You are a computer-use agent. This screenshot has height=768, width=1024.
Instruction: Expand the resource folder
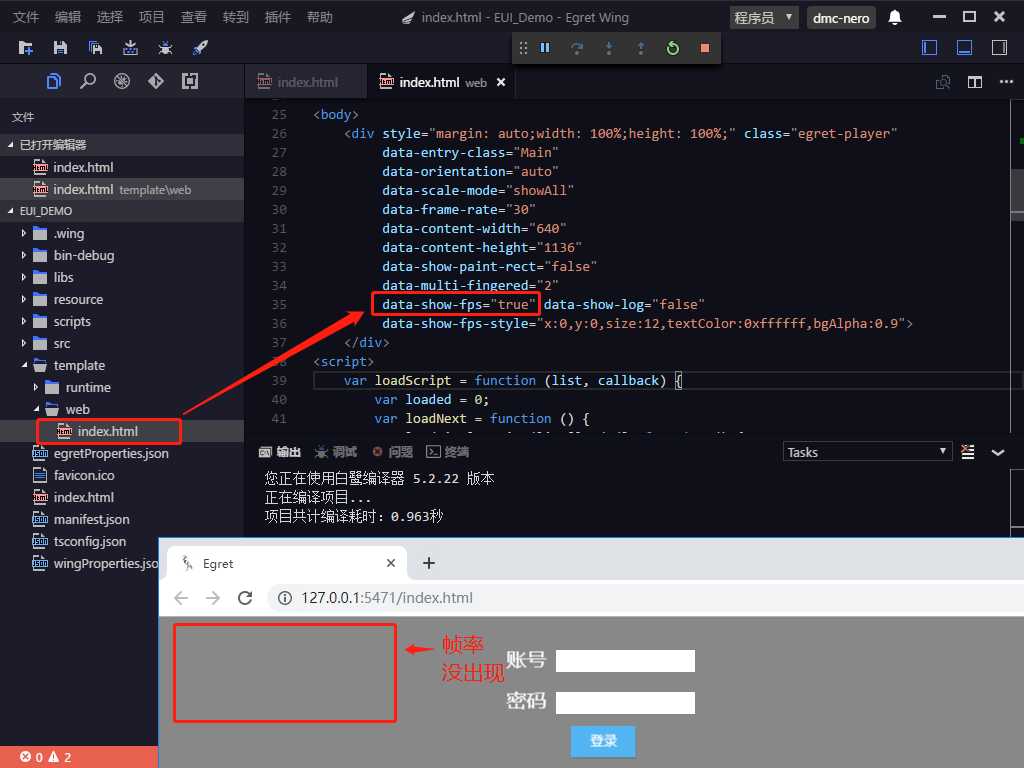pyautogui.click(x=24, y=300)
